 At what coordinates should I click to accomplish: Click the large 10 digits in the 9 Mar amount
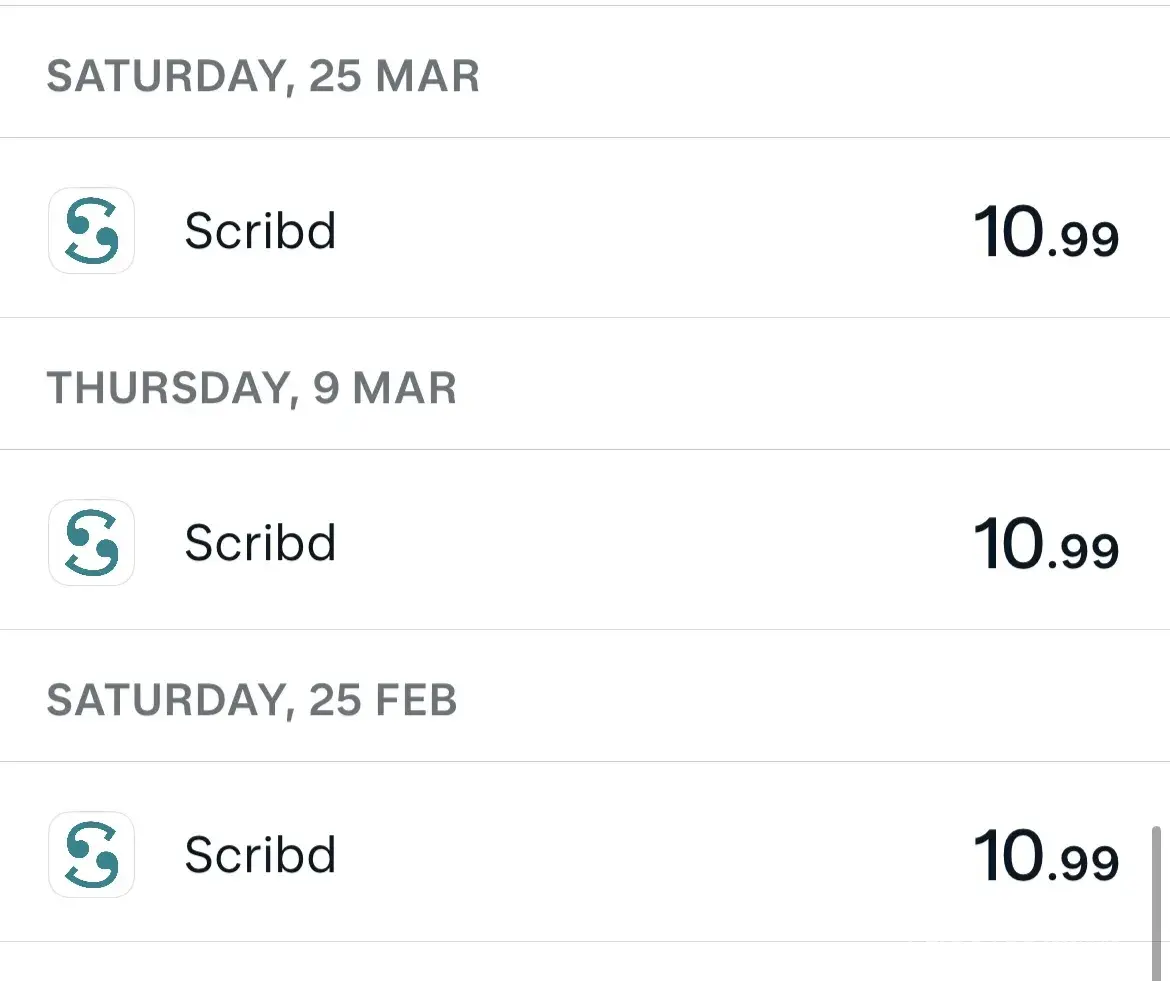point(1009,543)
